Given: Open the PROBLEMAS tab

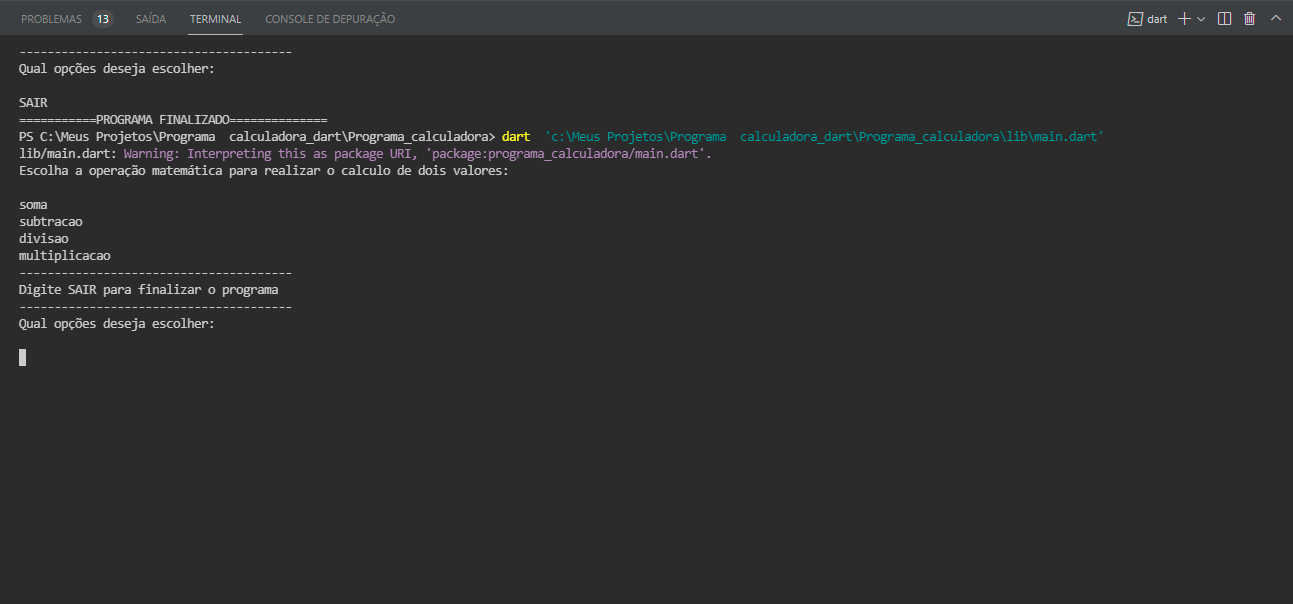Looking at the screenshot, I should pyautogui.click(x=51, y=19).
